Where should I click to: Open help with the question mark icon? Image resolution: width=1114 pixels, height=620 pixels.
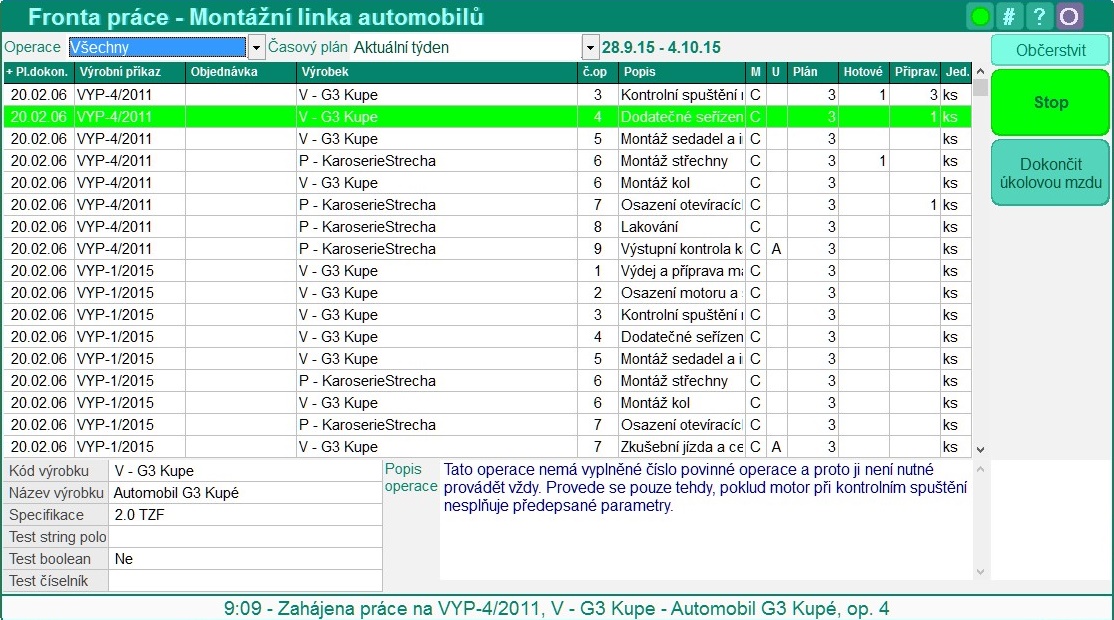(1040, 17)
